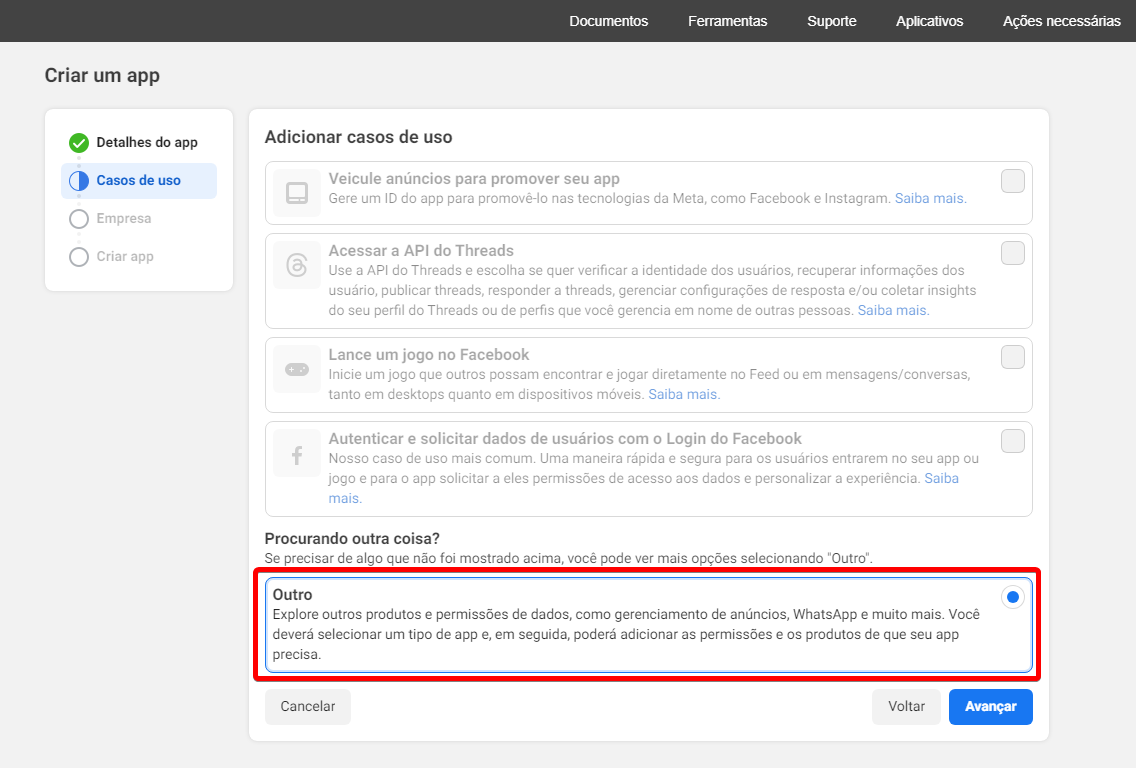Click the game controller icon
This screenshot has height=768, width=1136.
click(297, 370)
